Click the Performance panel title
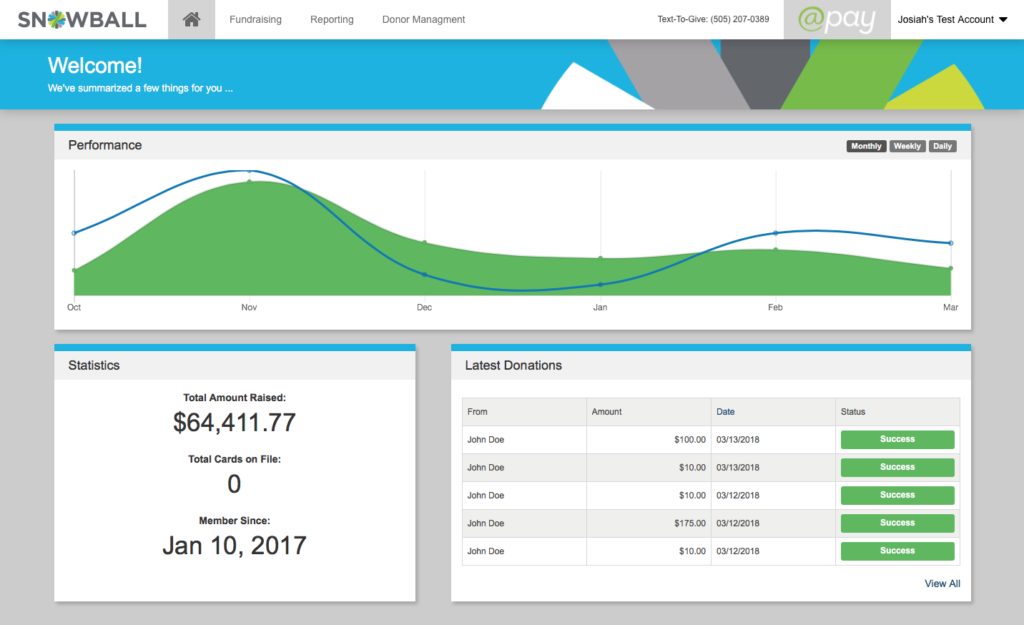Screen dimensions: 1024x625 coord(105,145)
